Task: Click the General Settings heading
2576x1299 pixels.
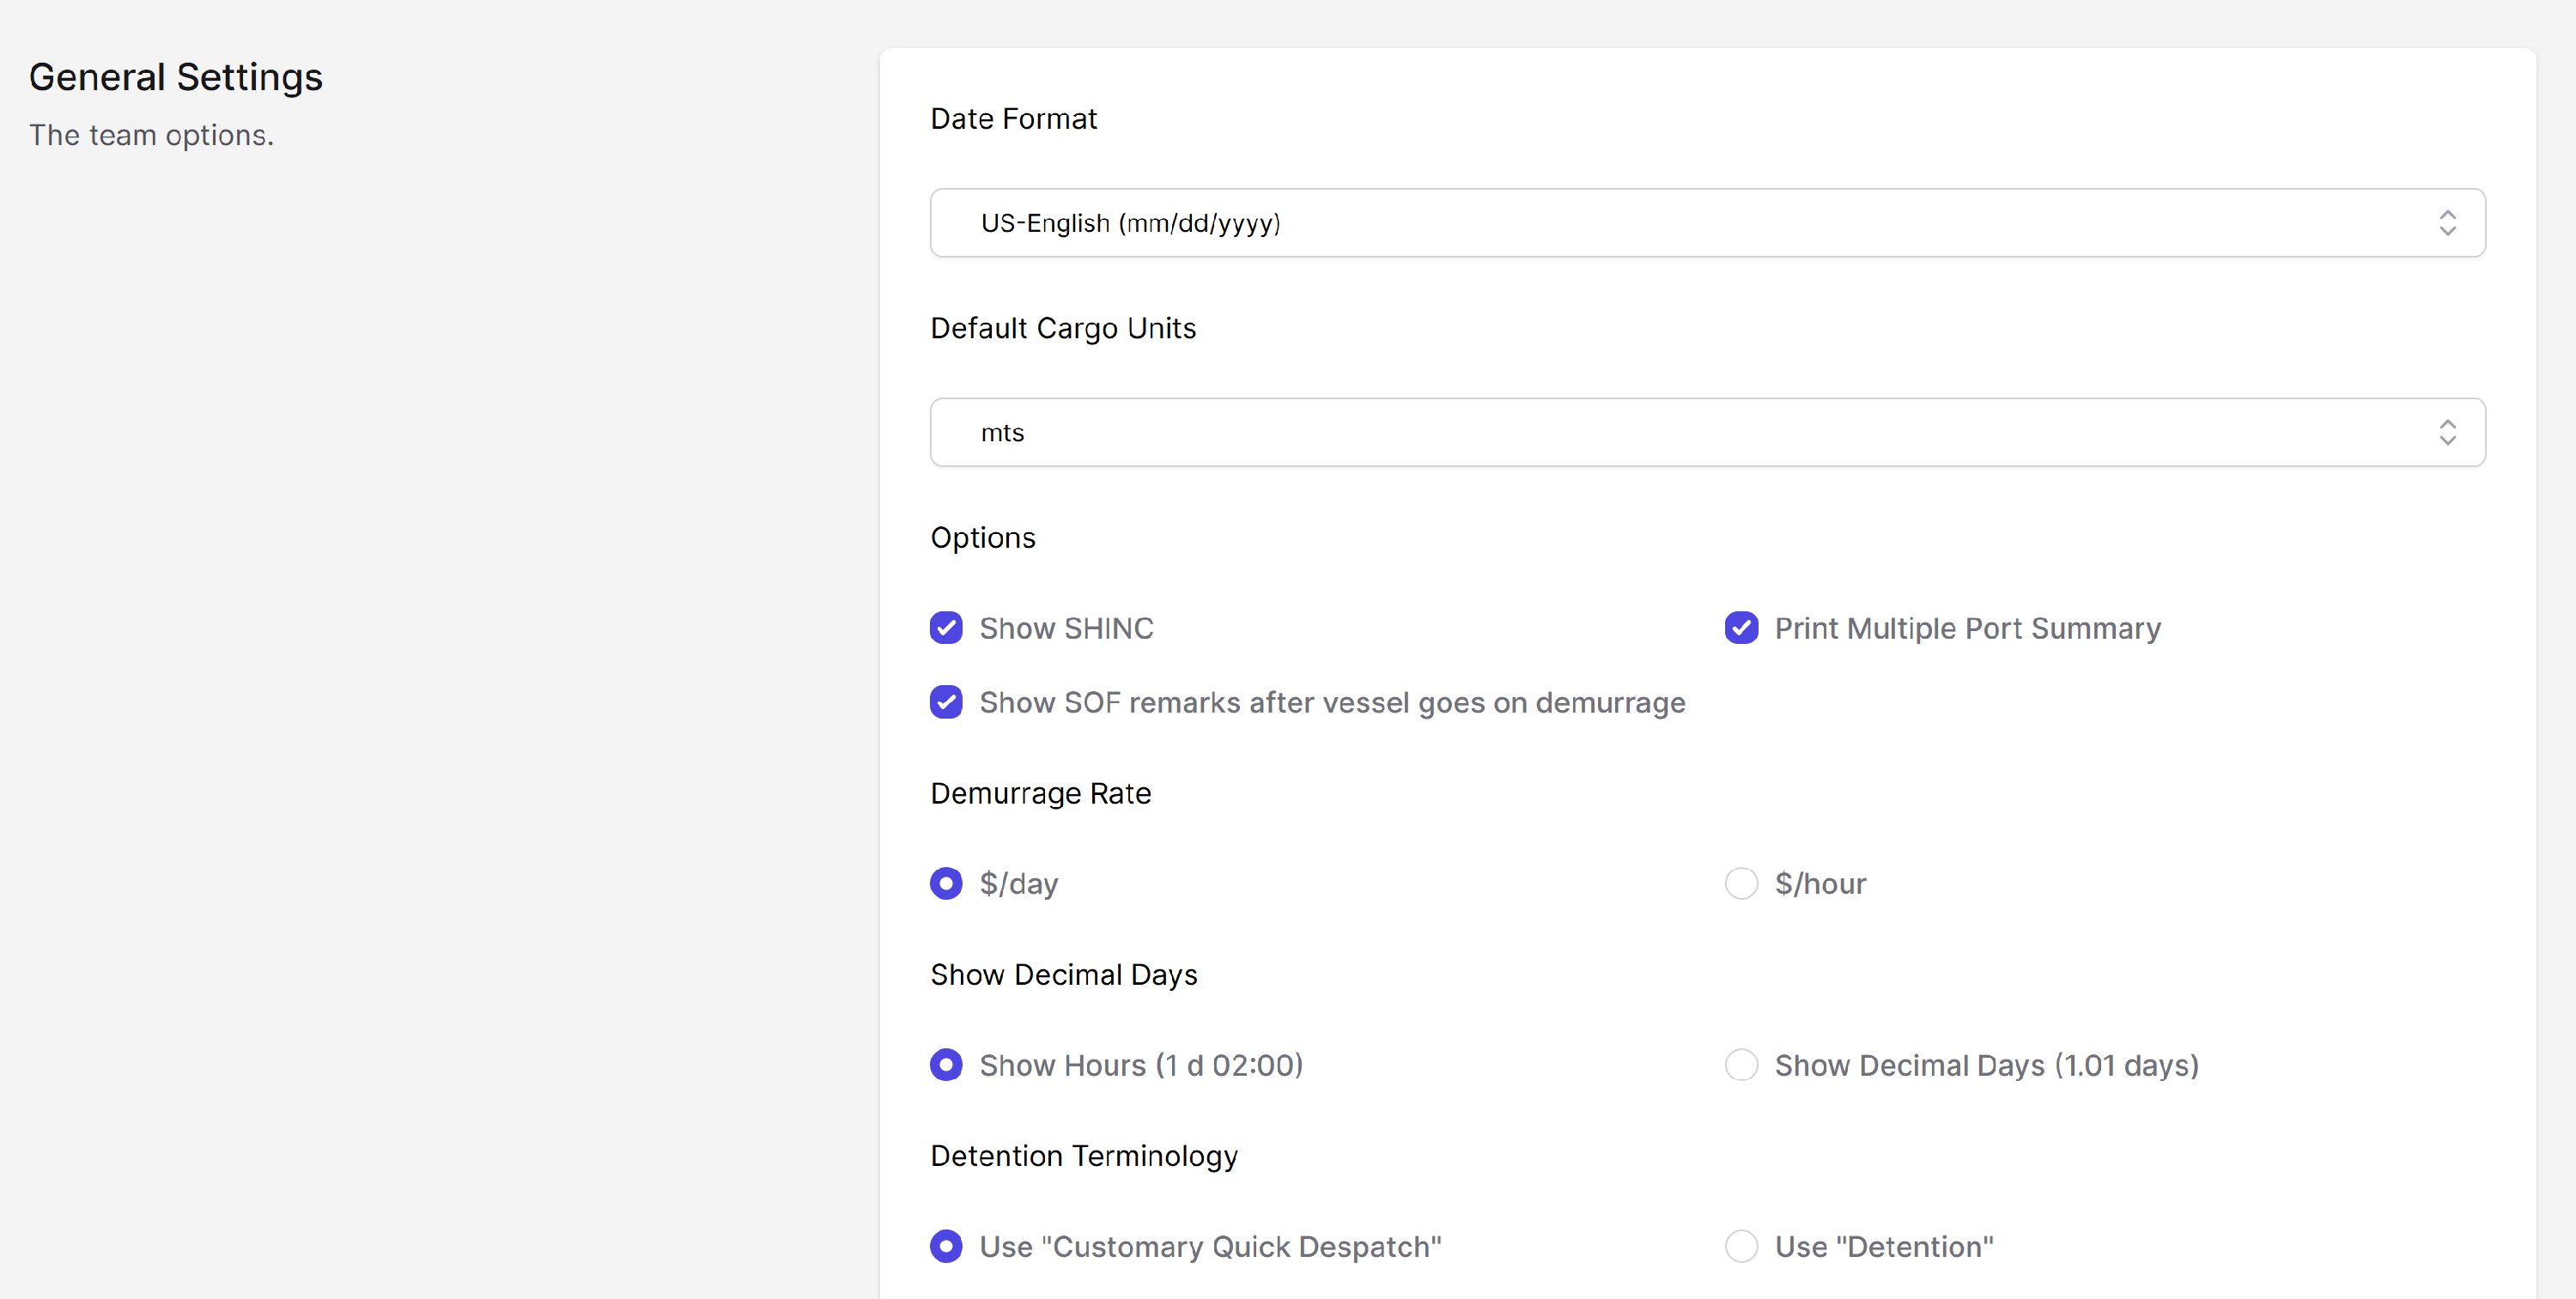Action: [175, 77]
